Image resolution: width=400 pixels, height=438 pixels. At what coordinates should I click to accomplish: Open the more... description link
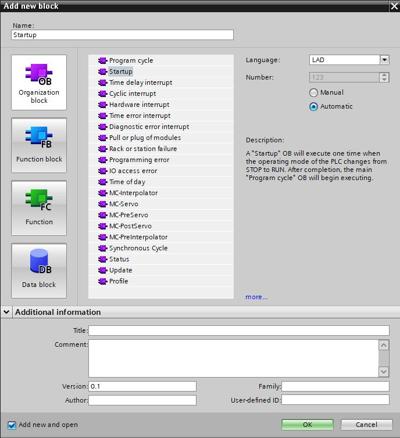click(x=256, y=297)
